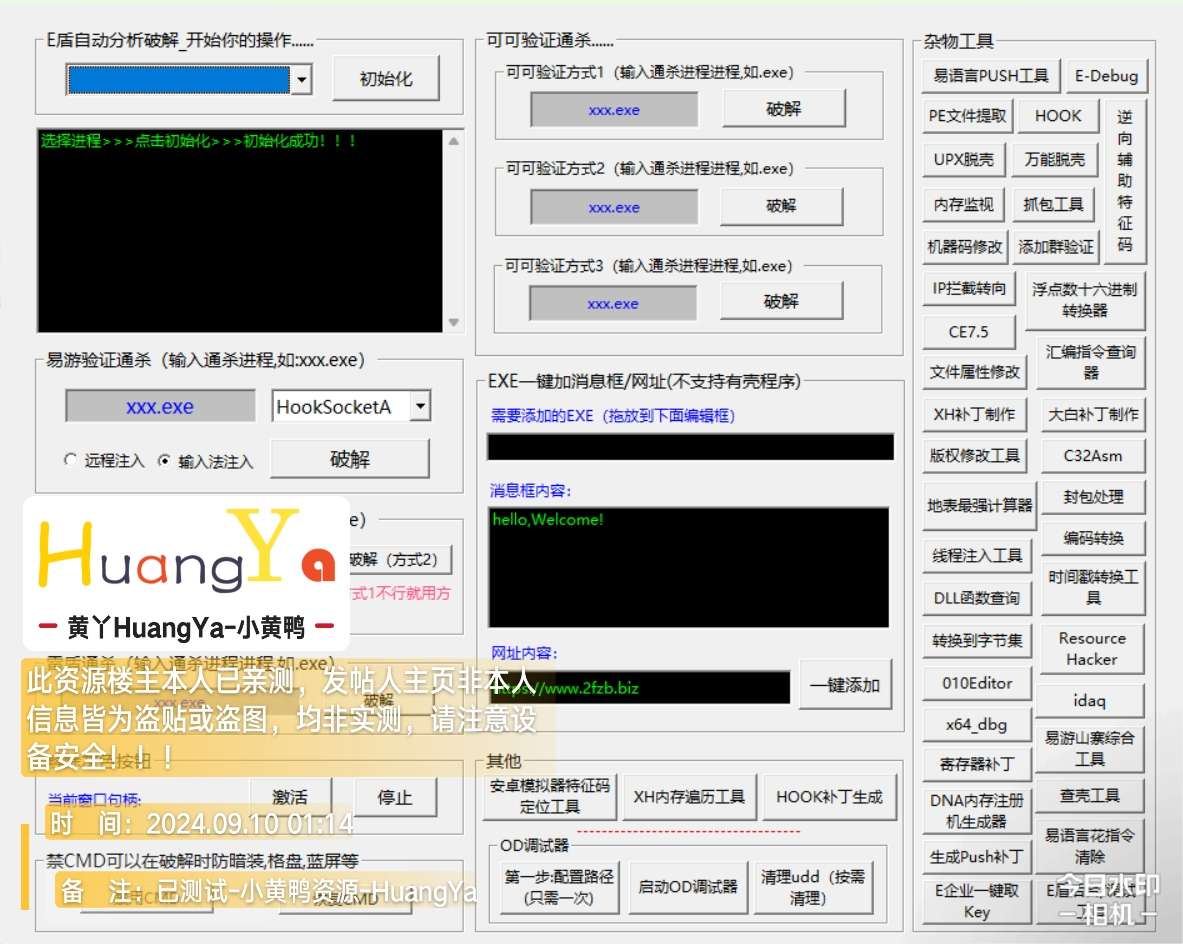Screen dimensions: 1183x944
Task: Click 破解 button for 可可验证方式2
Action: point(781,205)
